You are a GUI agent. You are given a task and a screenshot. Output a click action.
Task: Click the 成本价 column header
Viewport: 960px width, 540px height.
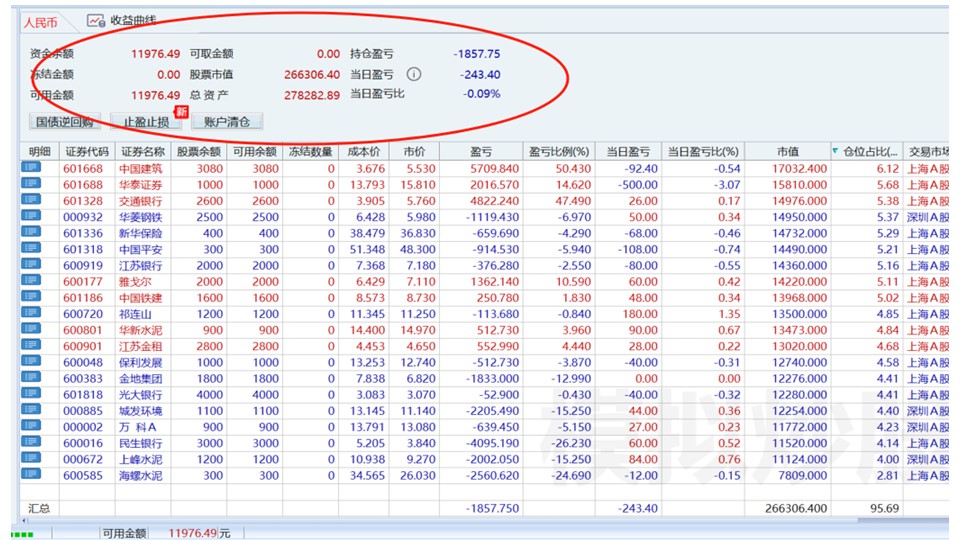coord(364,151)
